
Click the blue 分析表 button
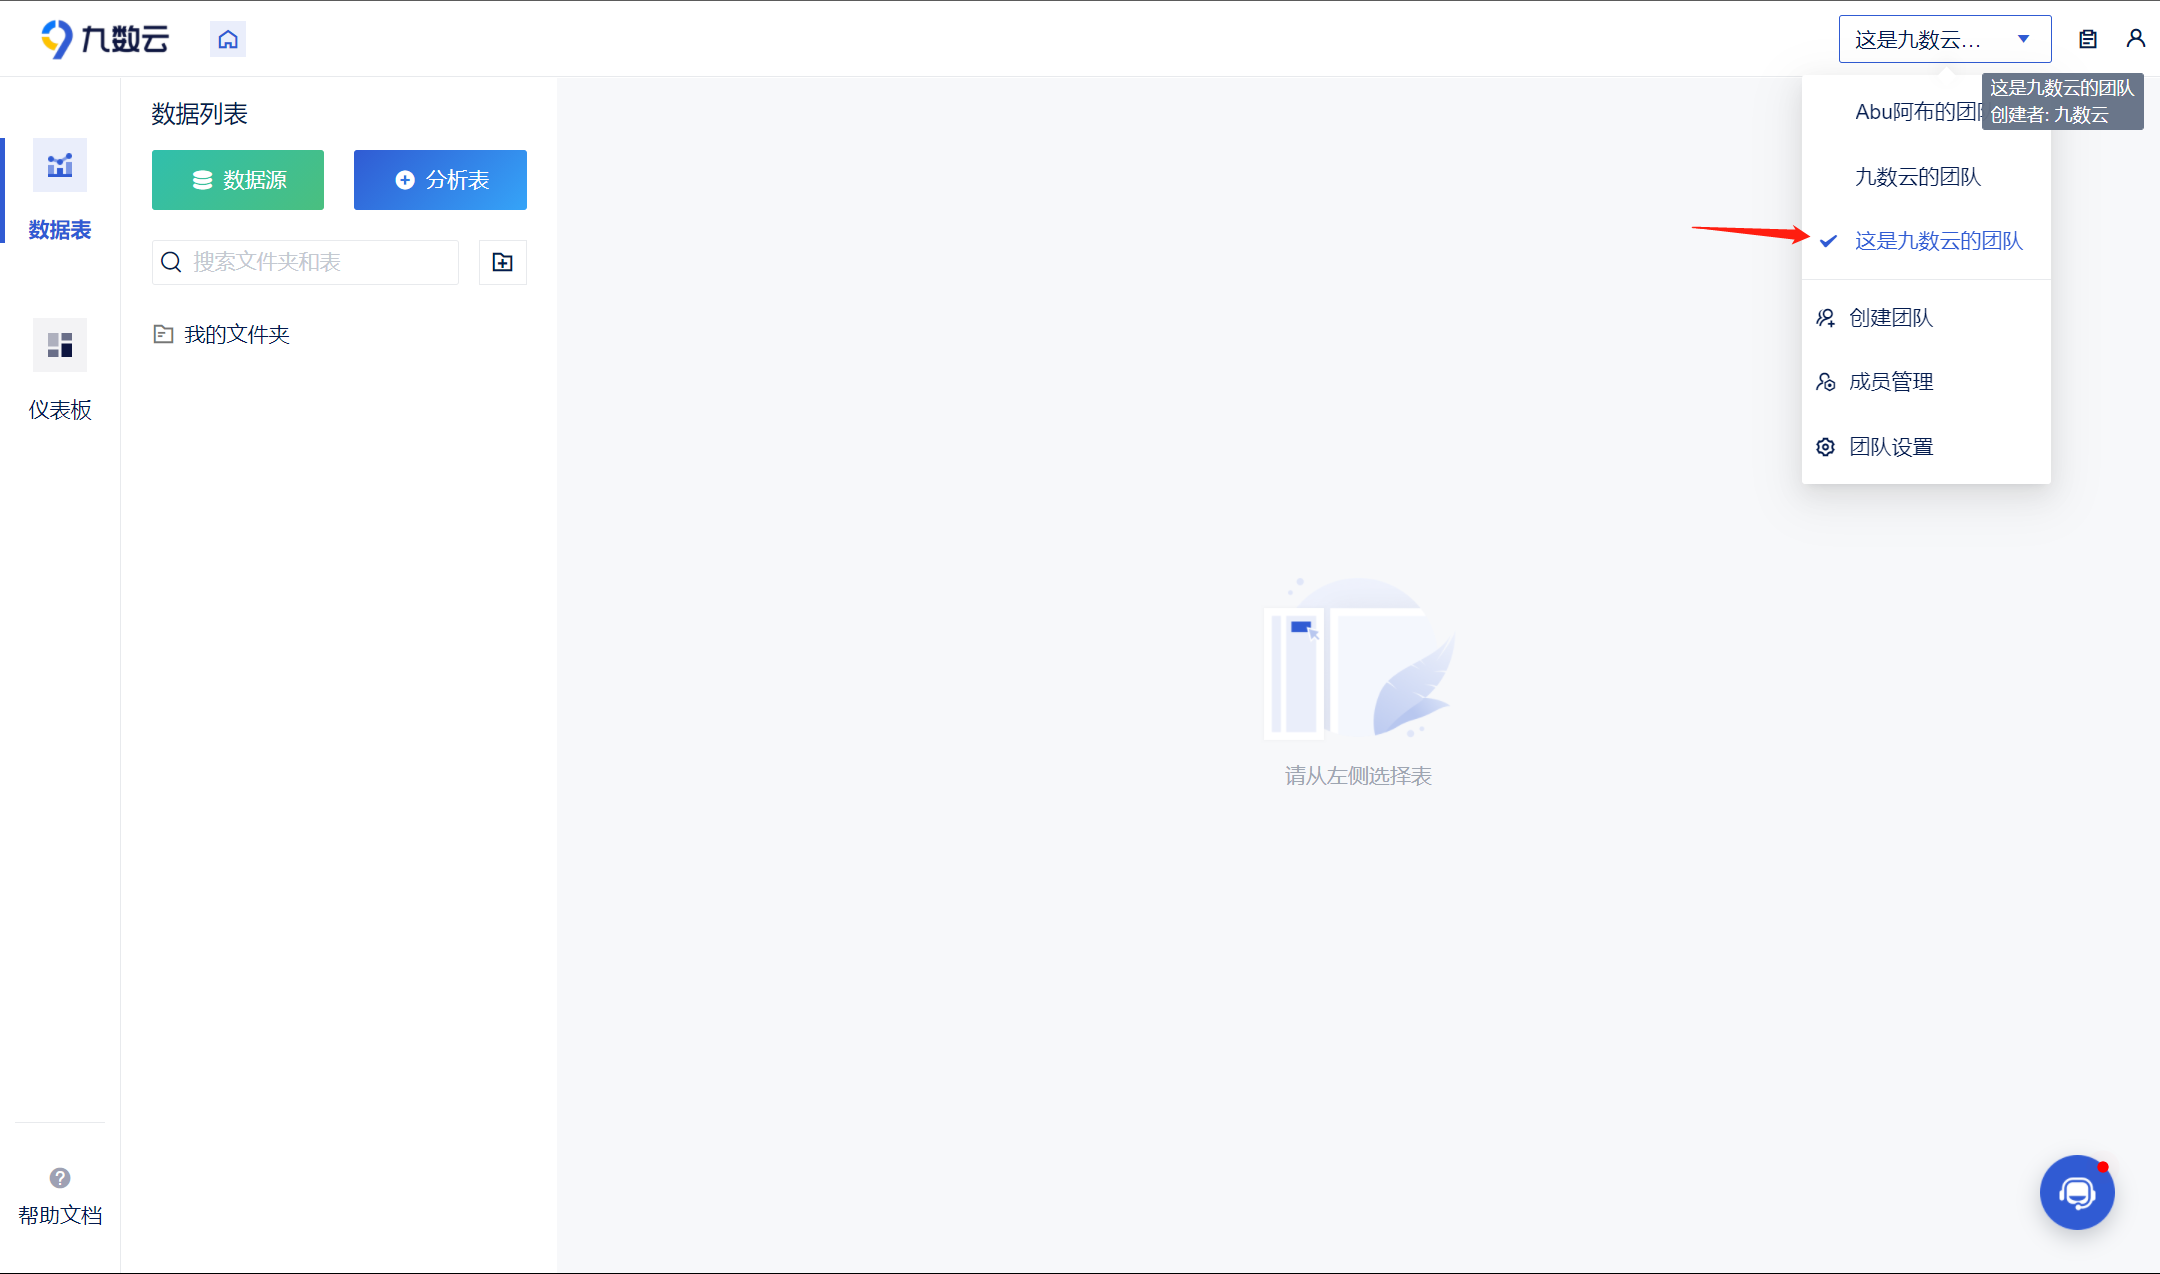[x=440, y=180]
